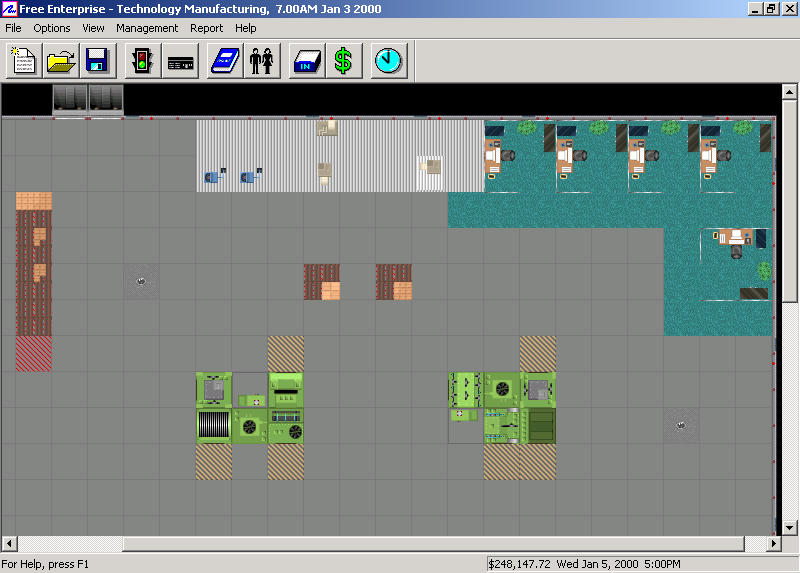Viewport: 800px width, 573px height.
Task: Open finances with the dollar sign icon
Action: 344,61
